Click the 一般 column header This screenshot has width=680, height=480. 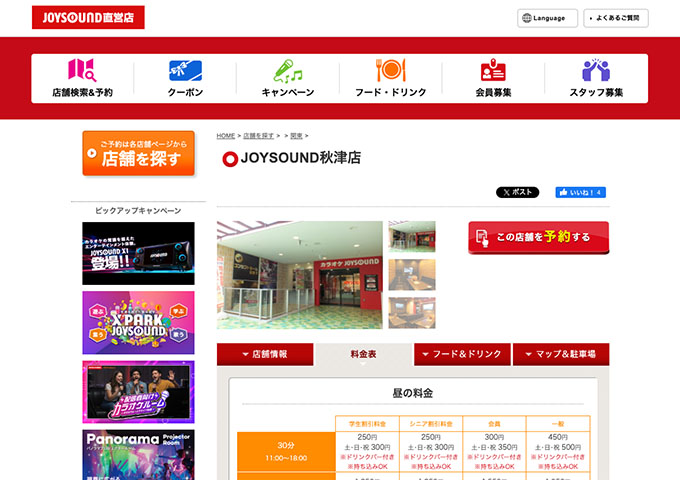point(558,424)
